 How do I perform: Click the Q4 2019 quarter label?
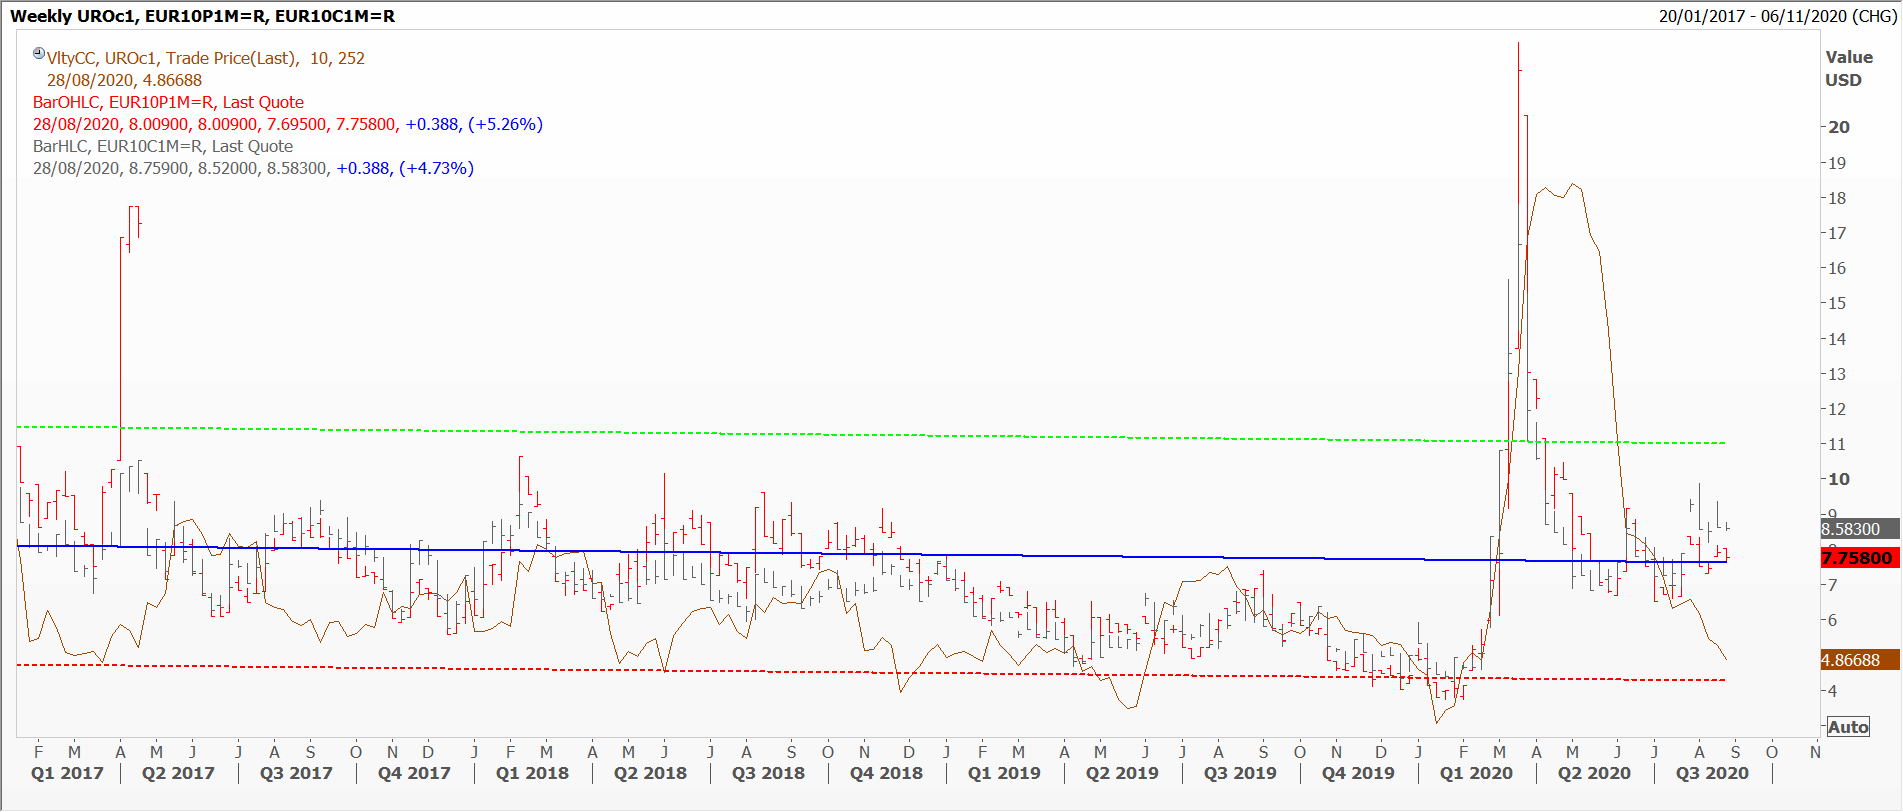[x=1358, y=773]
